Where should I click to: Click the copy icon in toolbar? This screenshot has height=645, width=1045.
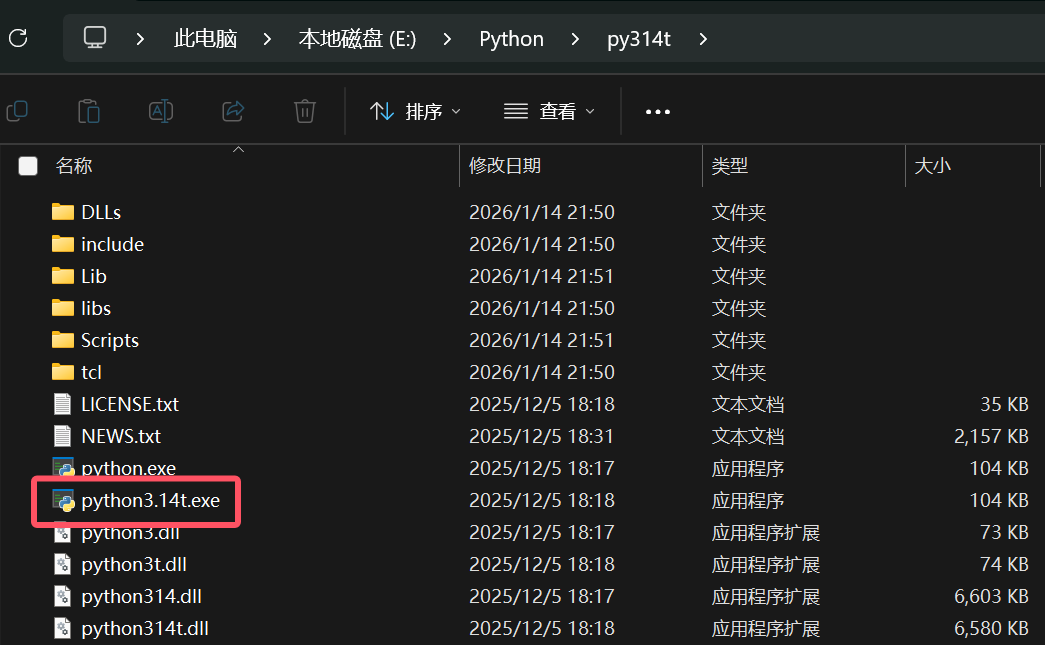pos(17,111)
